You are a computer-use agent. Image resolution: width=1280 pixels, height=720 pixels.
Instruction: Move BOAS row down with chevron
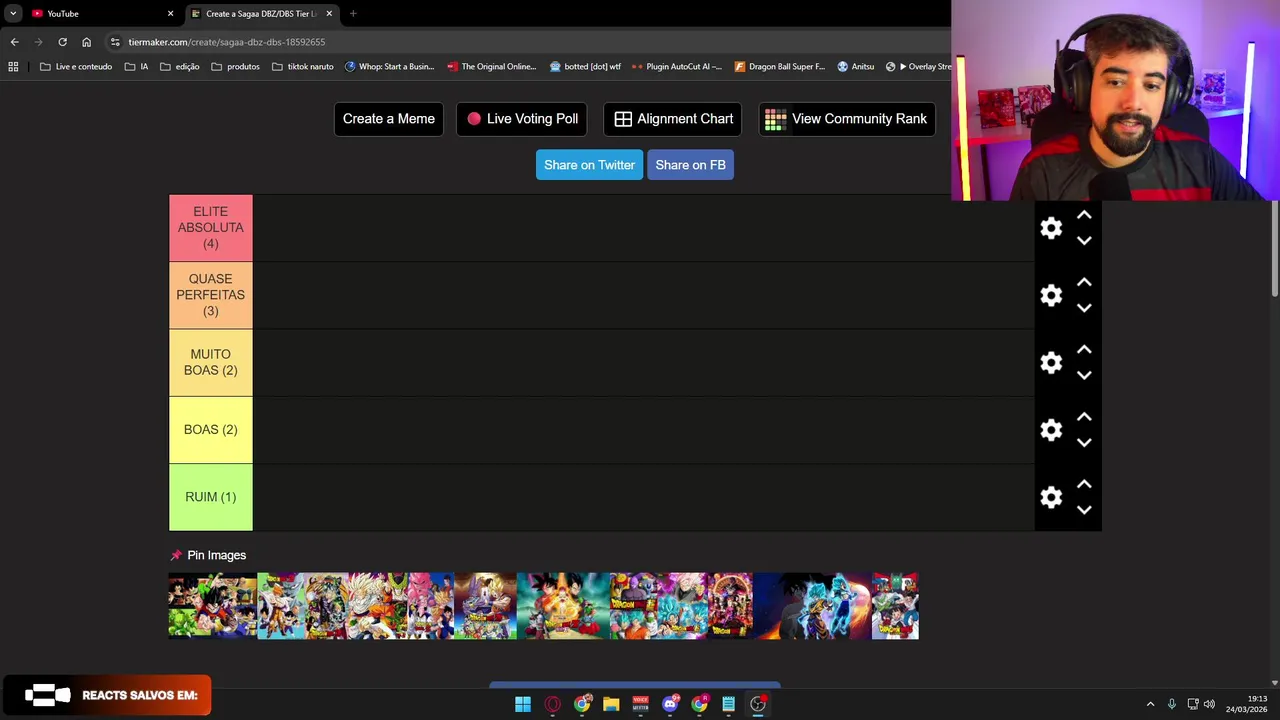1084,443
